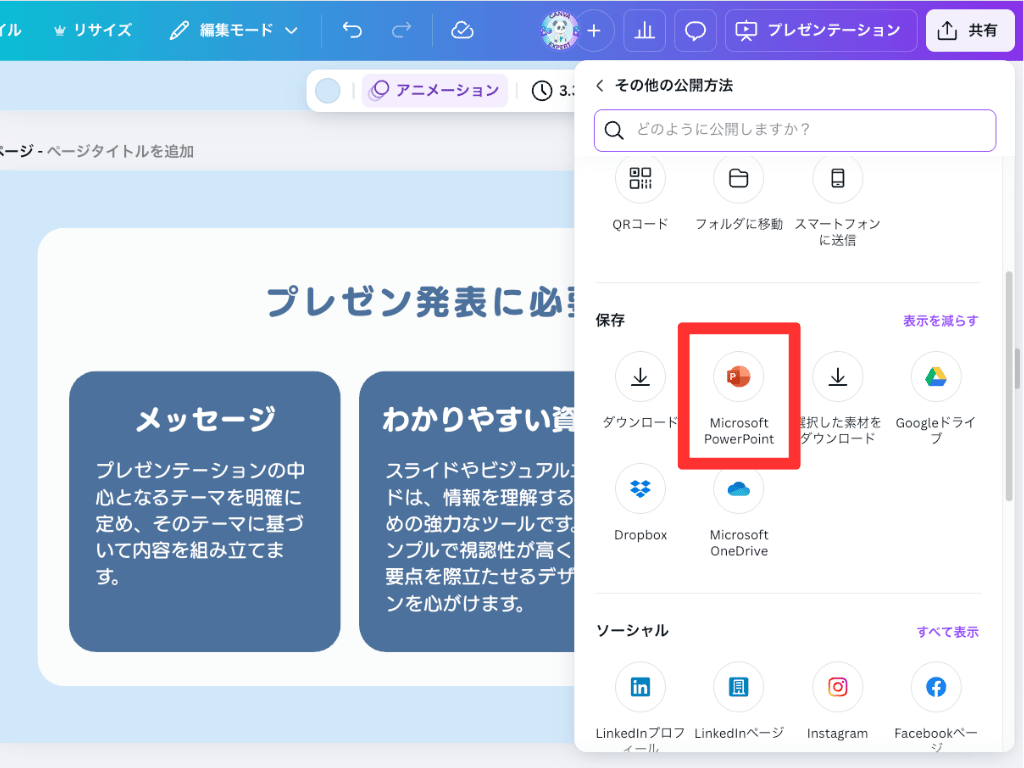The height and width of the screenshot is (768, 1024).
Task: Click the background color circle swatch
Action: click(328, 90)
